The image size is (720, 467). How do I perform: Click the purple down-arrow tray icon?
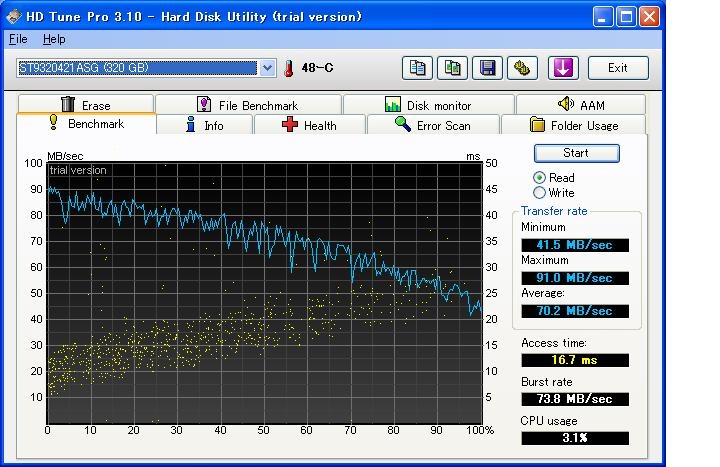[562, 68]
